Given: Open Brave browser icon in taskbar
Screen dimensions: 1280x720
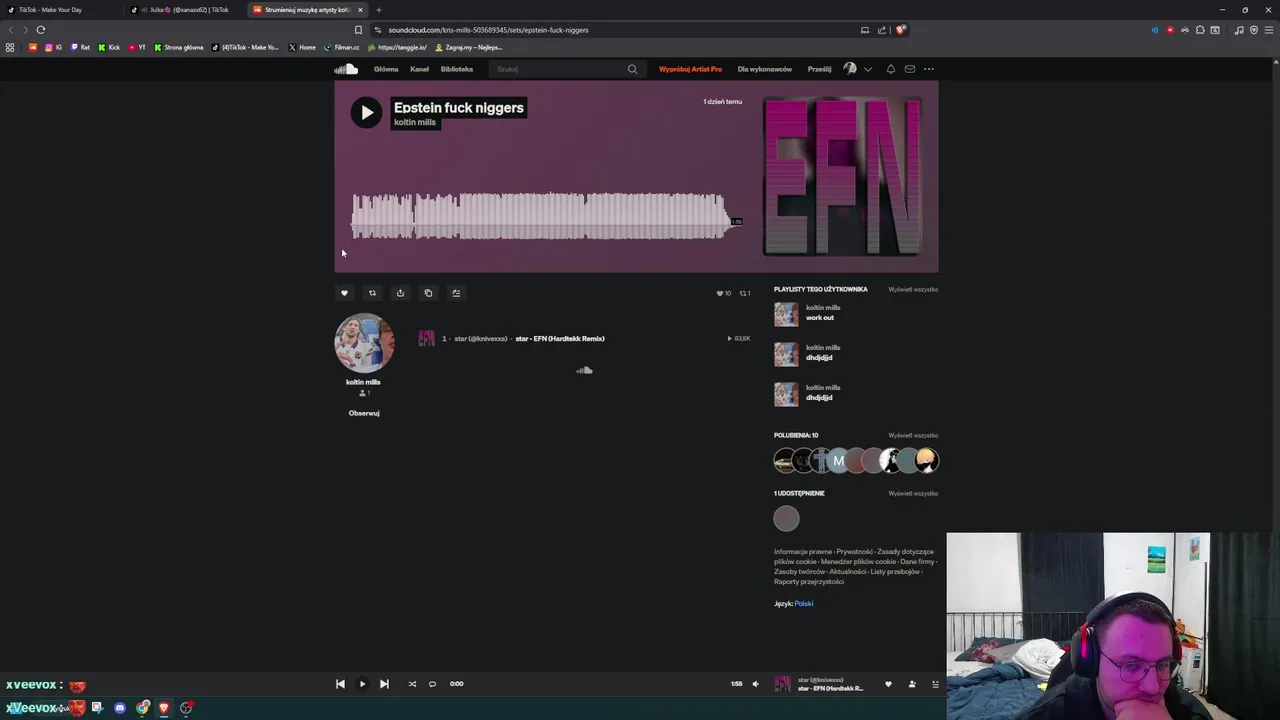Looking at the screenshot, I should [164, 708].
